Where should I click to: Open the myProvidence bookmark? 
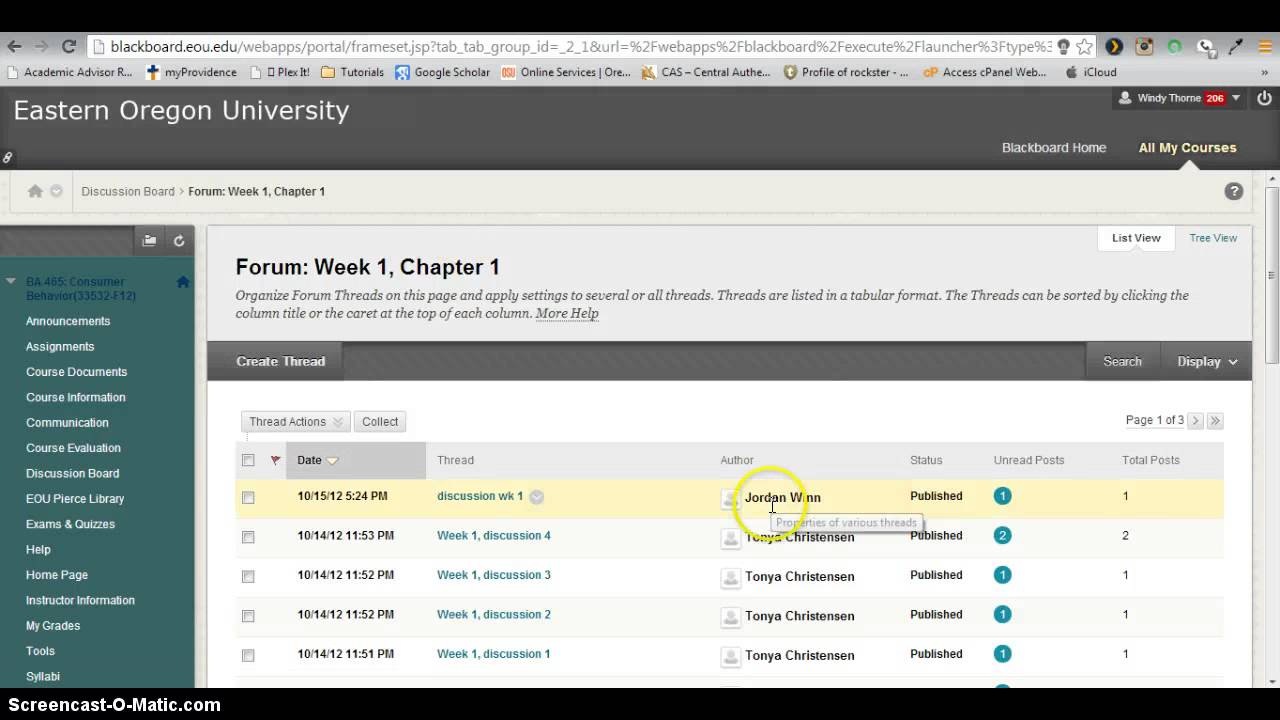click(x=192, y=72)
